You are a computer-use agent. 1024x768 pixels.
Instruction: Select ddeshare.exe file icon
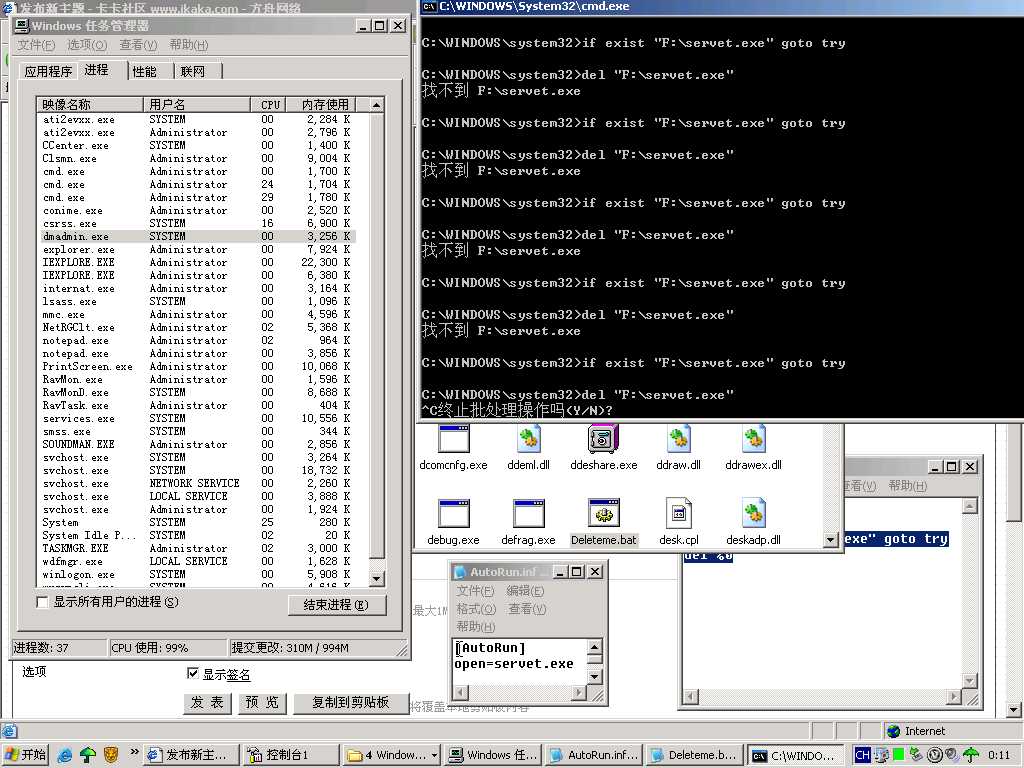coord(603,439)
